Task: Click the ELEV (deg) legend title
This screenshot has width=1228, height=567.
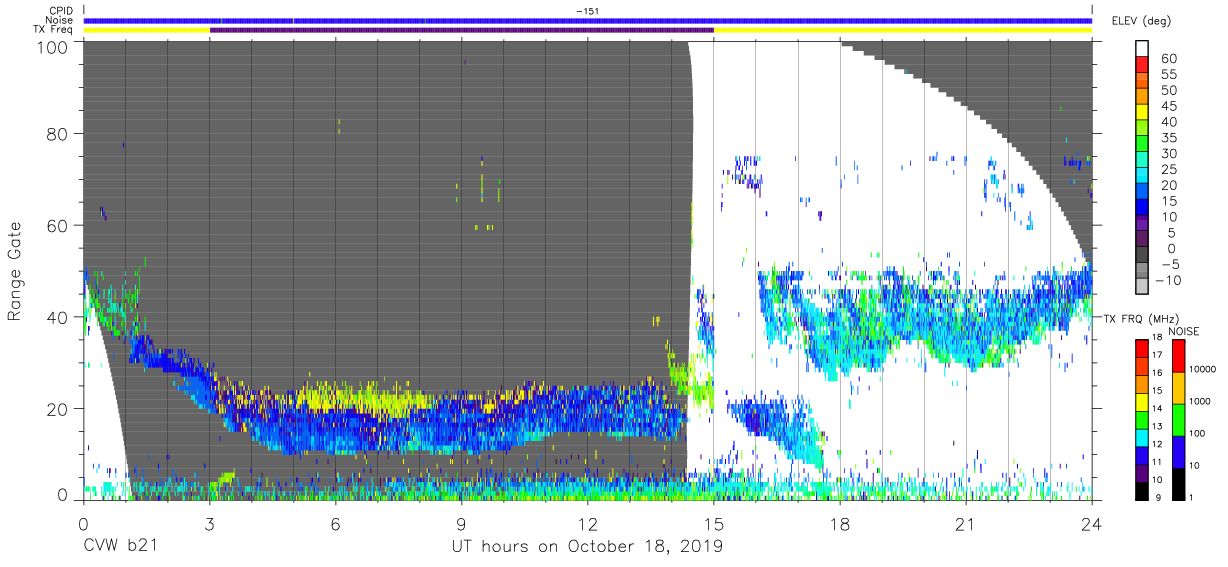Action: coord(1139,20)
